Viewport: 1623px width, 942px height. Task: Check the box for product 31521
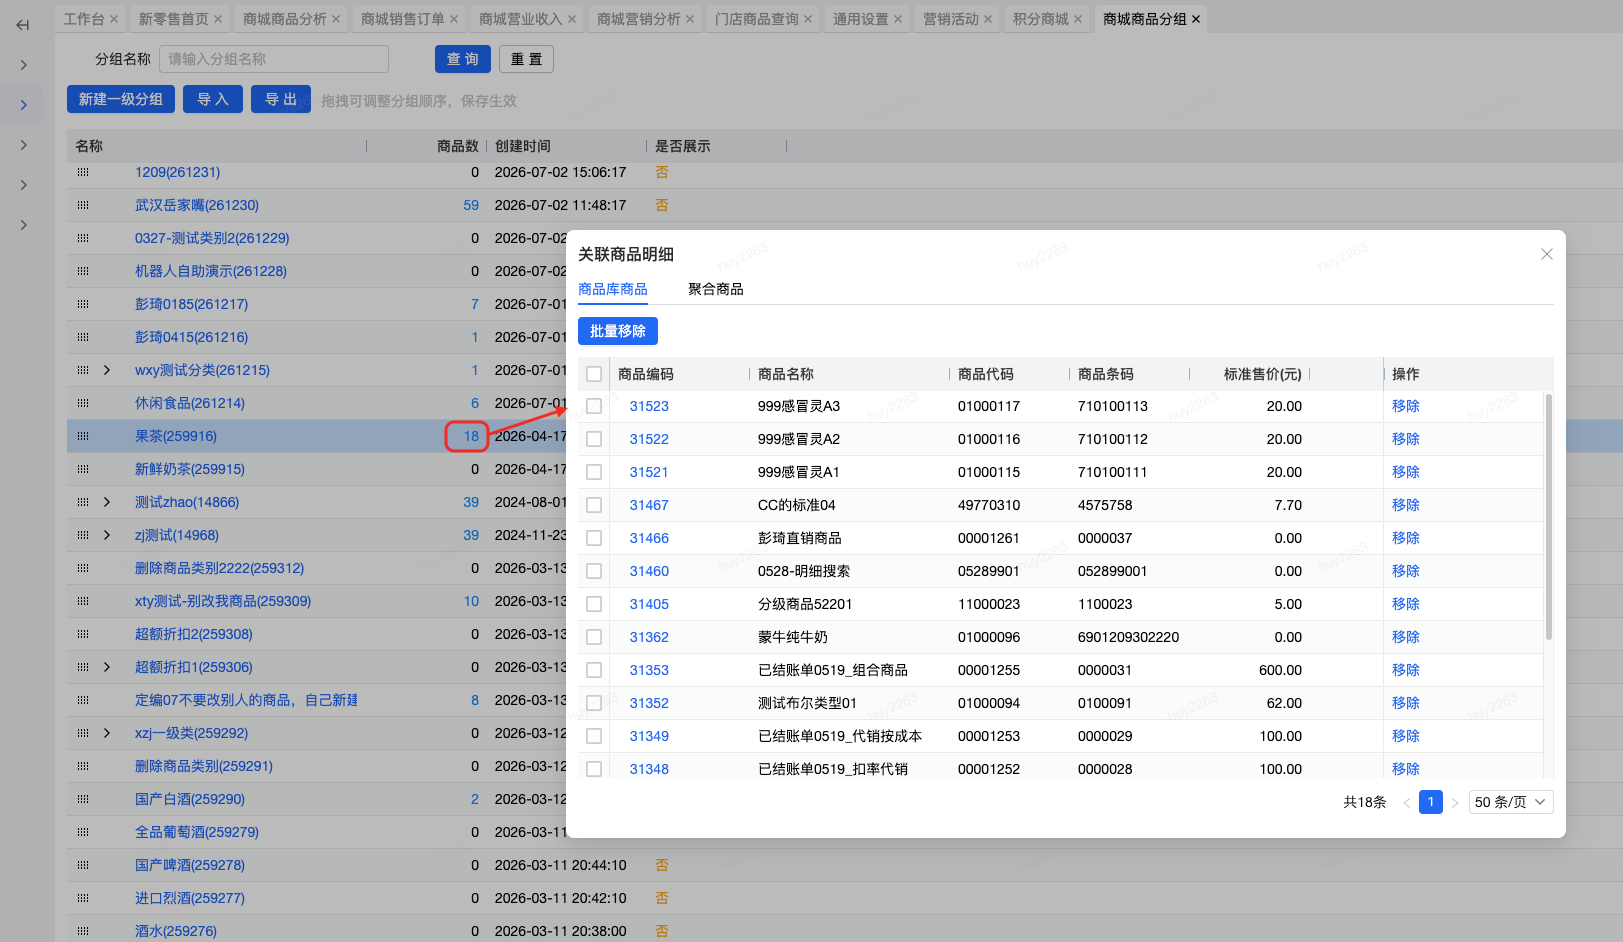594,472
